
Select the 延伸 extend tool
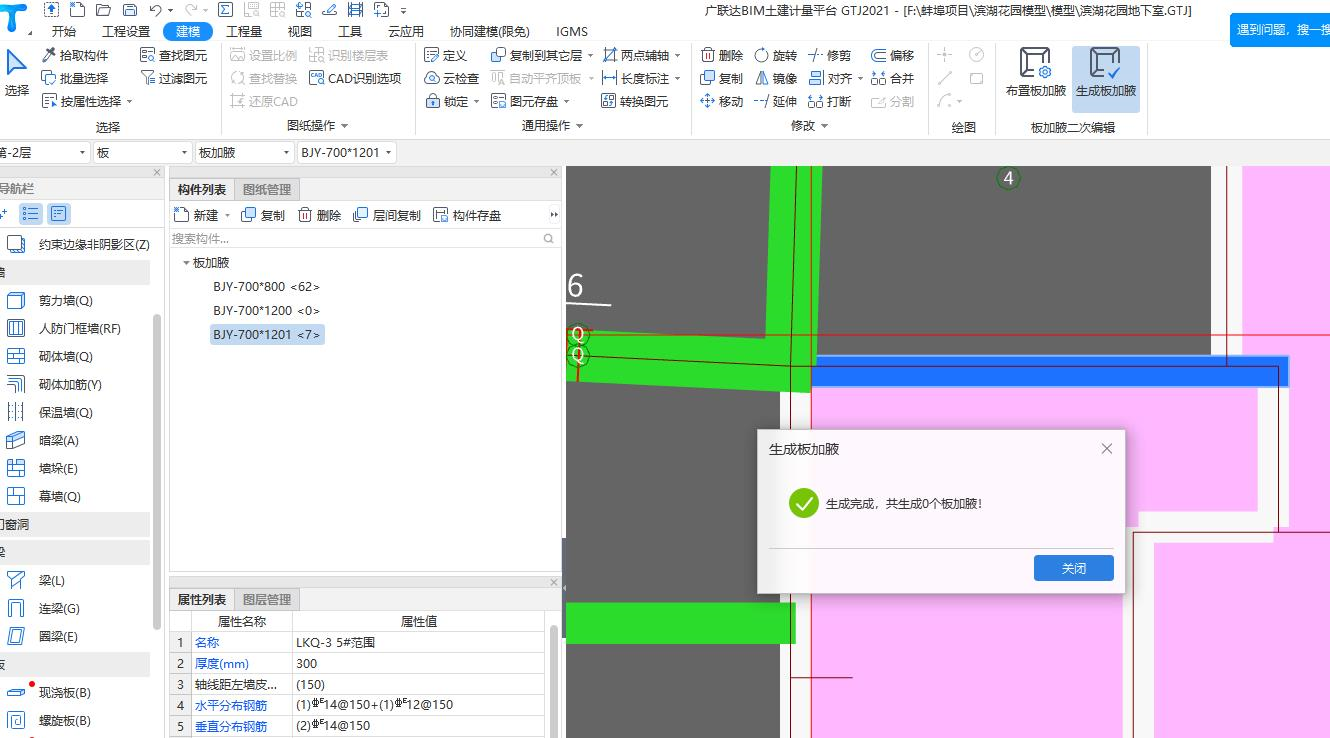tap(776, 101)
